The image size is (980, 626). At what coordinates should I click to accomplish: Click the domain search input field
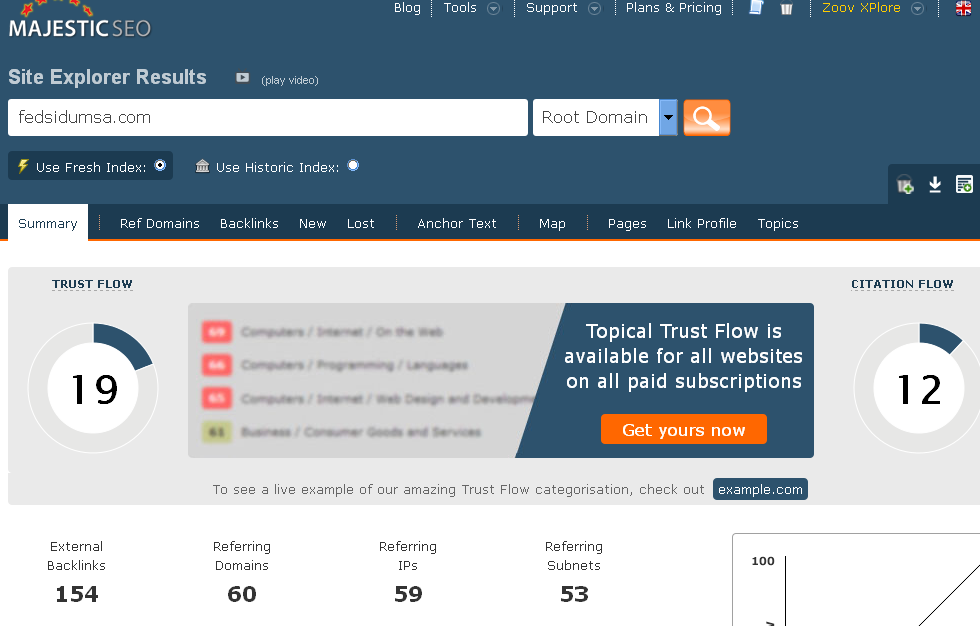[268, 117]
